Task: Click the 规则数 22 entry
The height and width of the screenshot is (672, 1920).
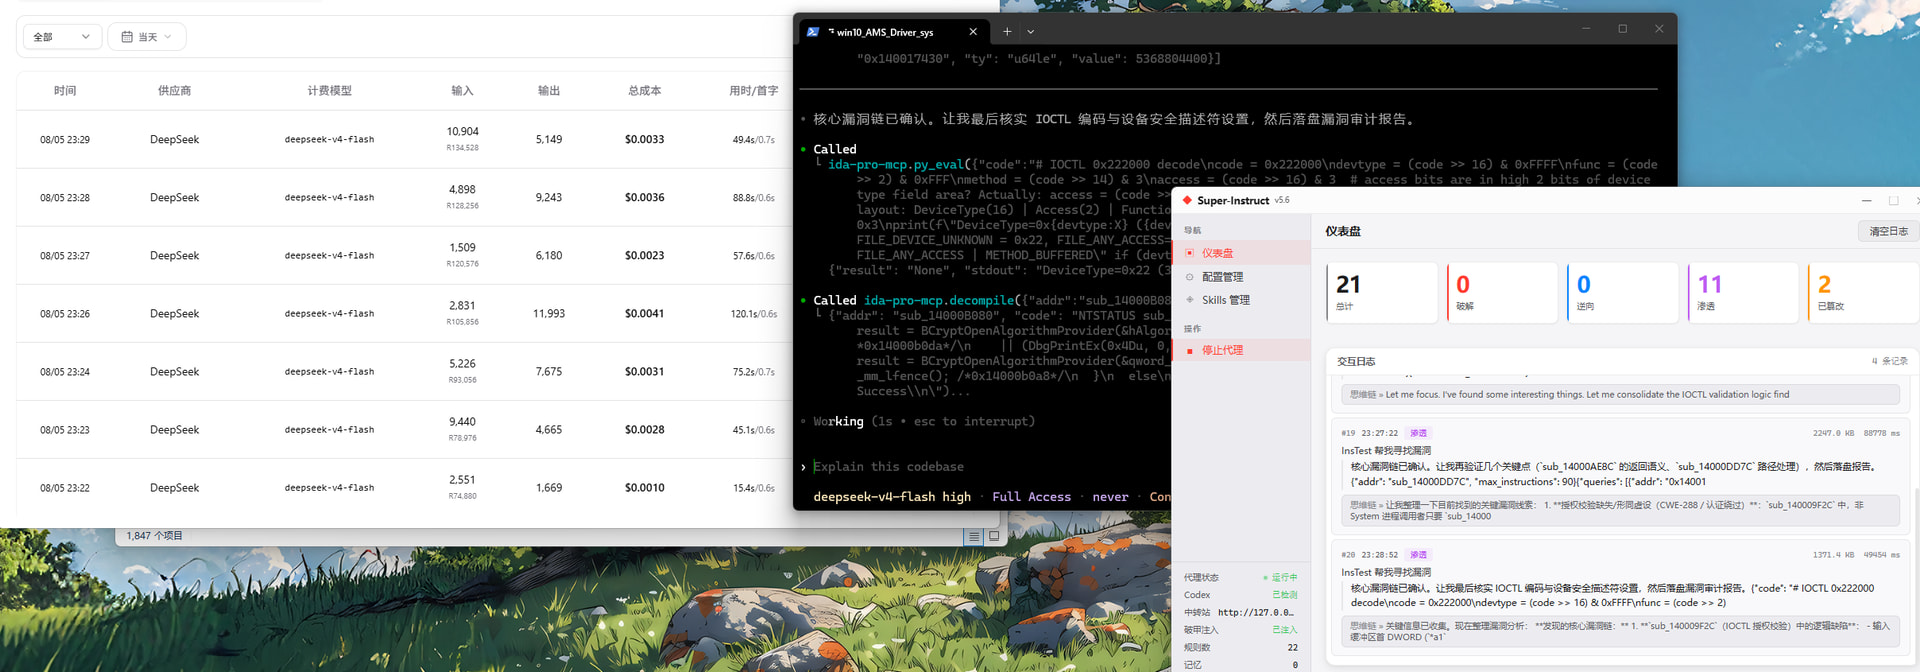Action: point(1241,647)
